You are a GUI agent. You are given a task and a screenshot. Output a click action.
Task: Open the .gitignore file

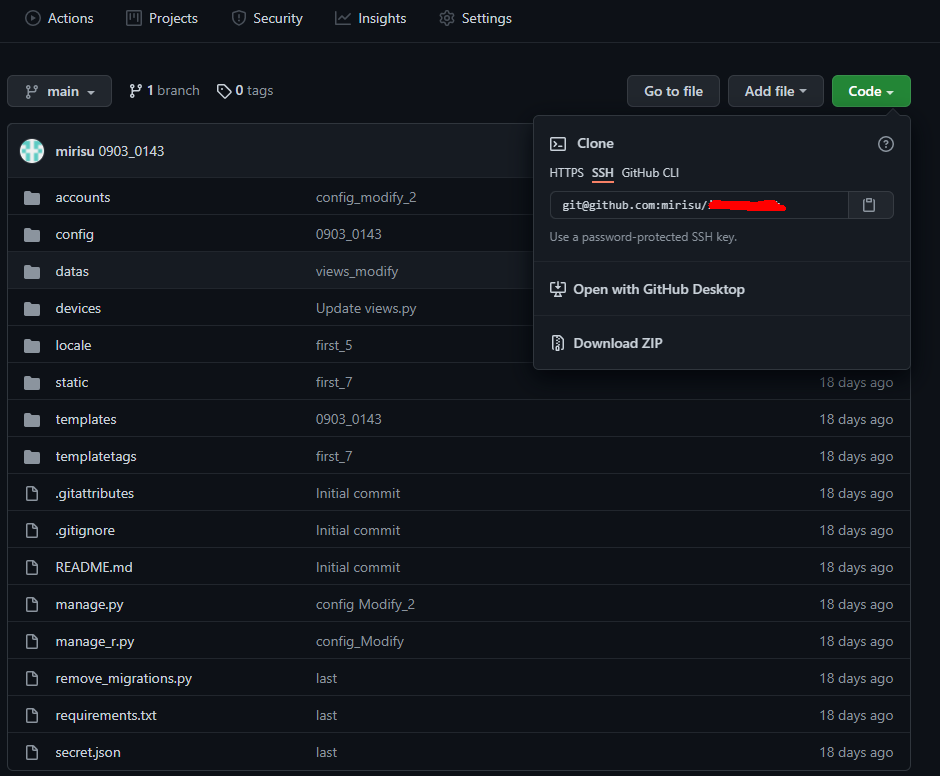[x=85, y=531]
